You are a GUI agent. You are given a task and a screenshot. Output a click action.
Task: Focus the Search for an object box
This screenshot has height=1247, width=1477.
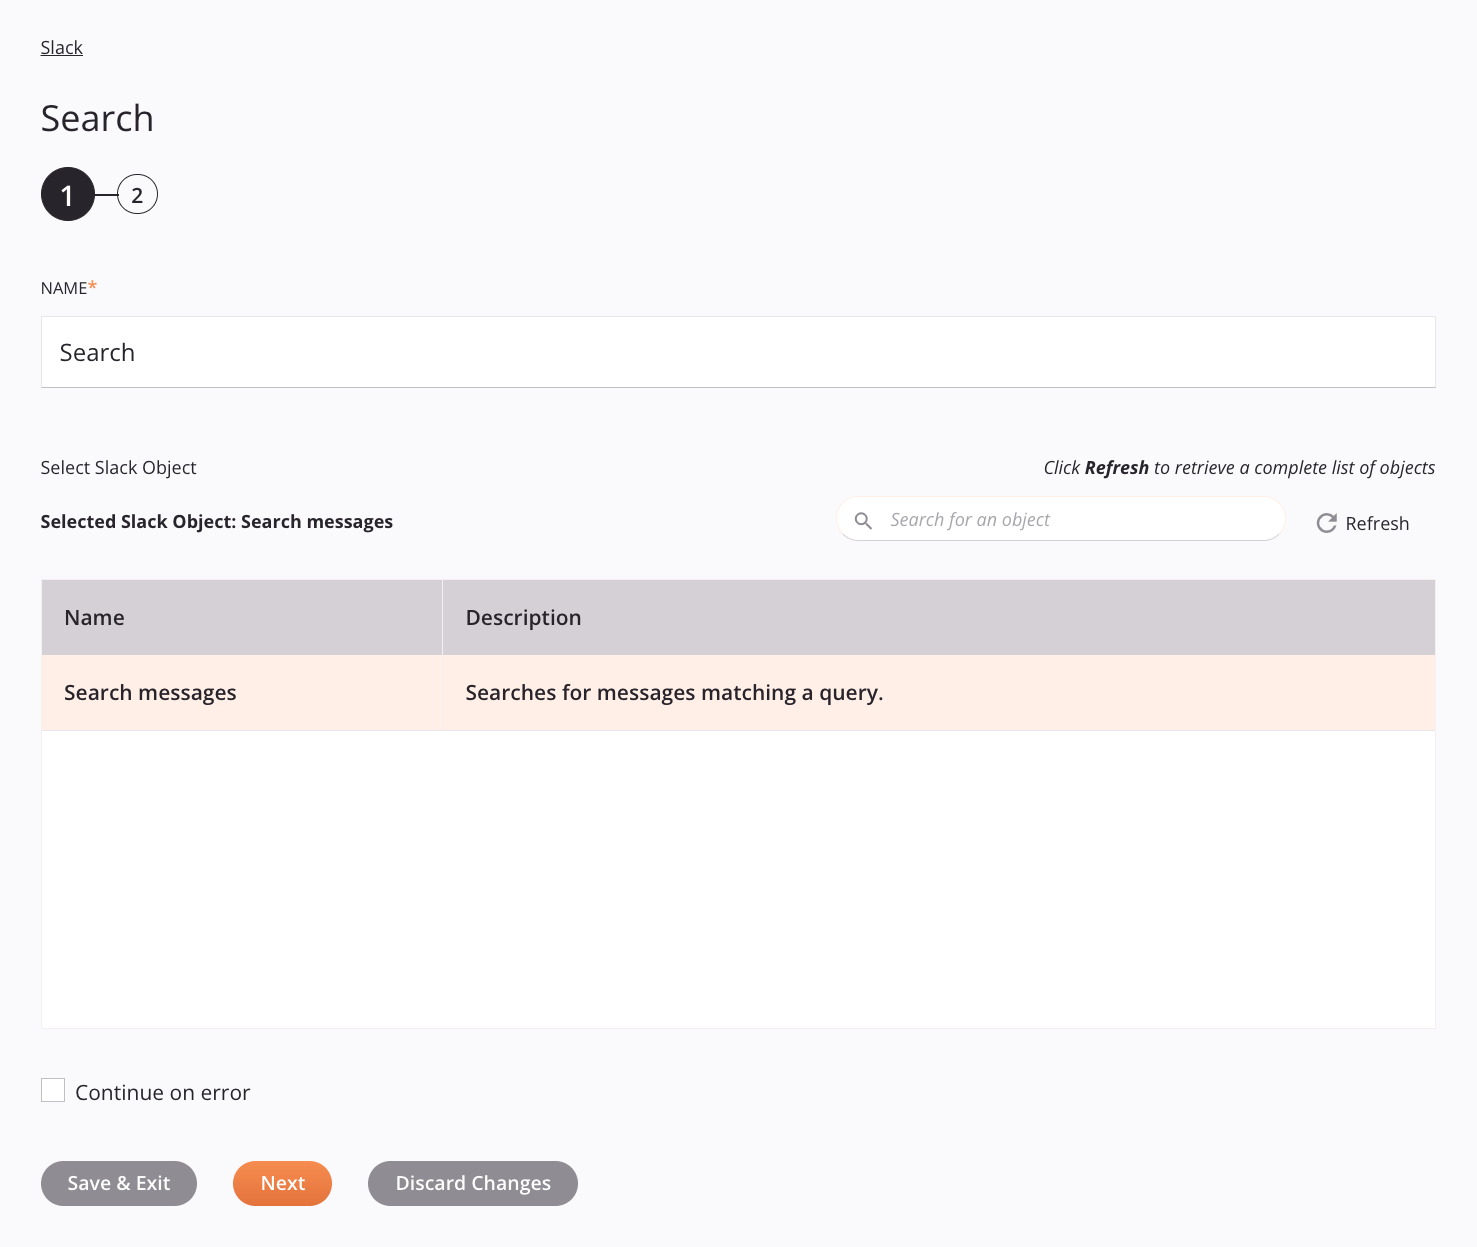[1060, 519]
